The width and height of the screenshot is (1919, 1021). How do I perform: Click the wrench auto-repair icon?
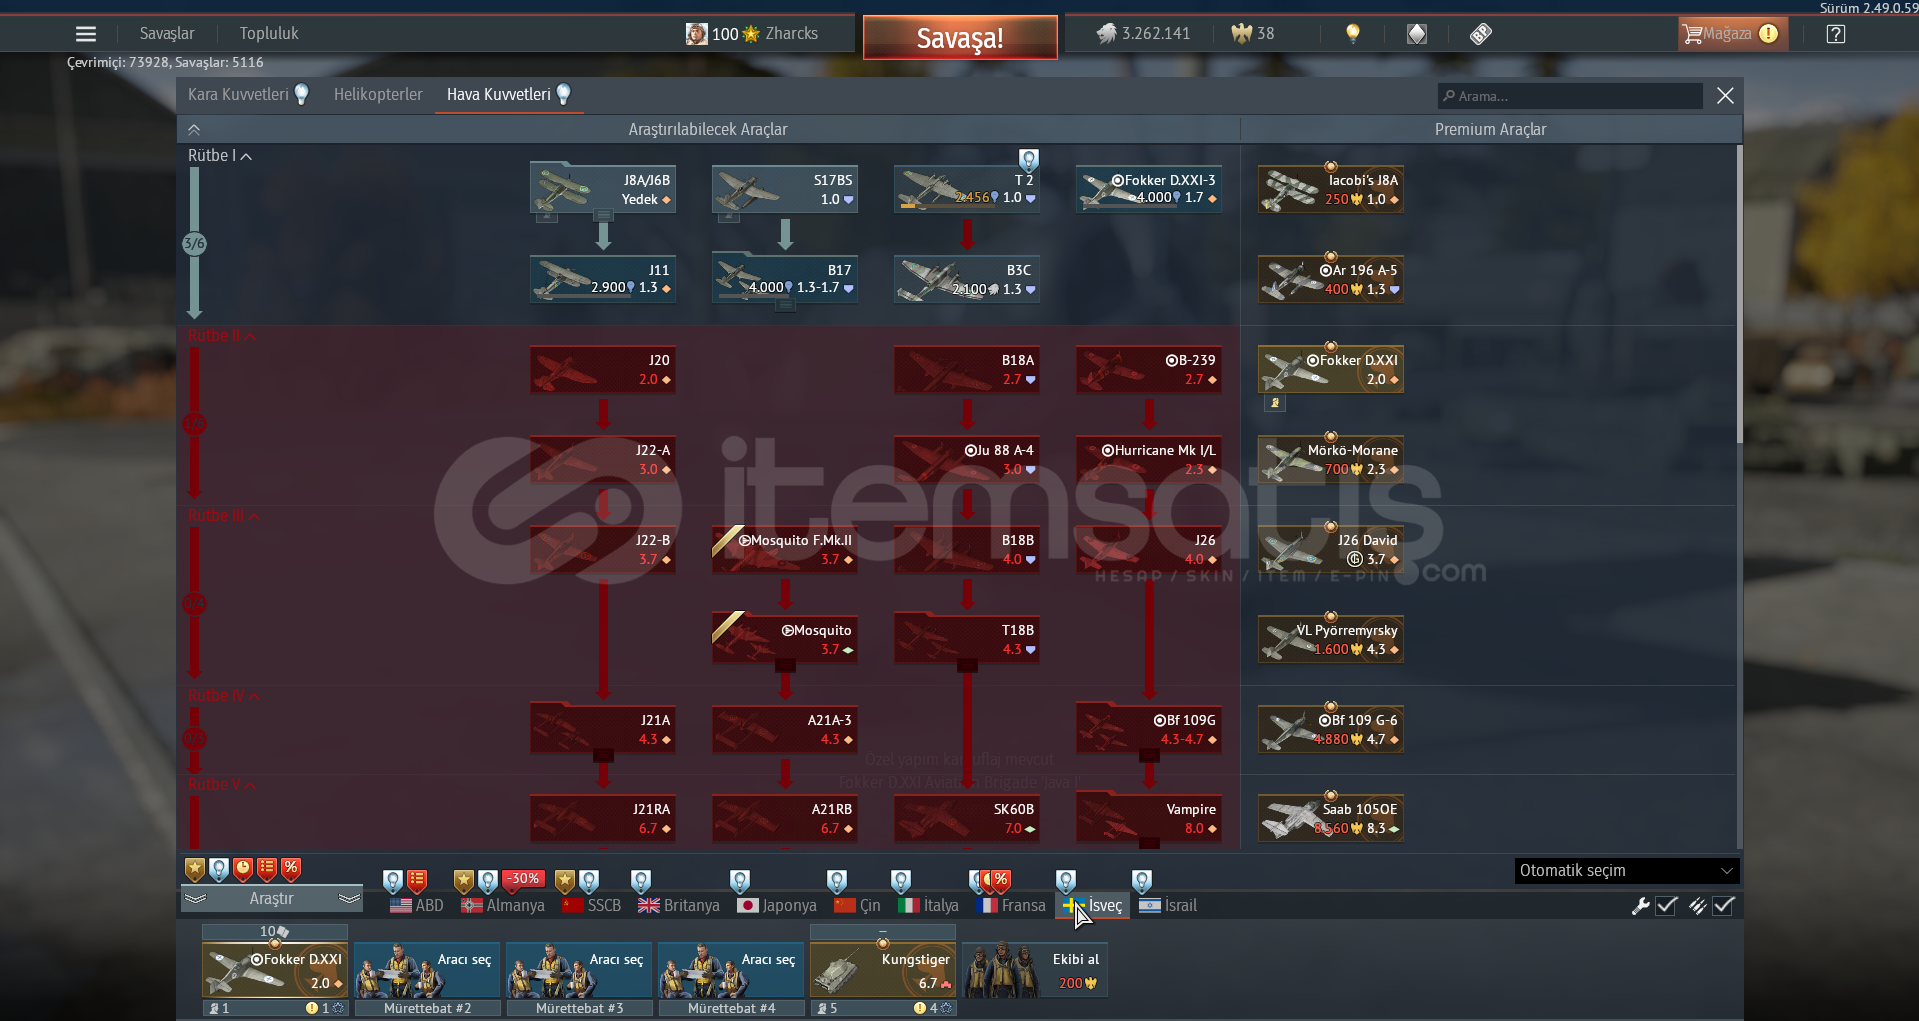[x=1640, y=906]
